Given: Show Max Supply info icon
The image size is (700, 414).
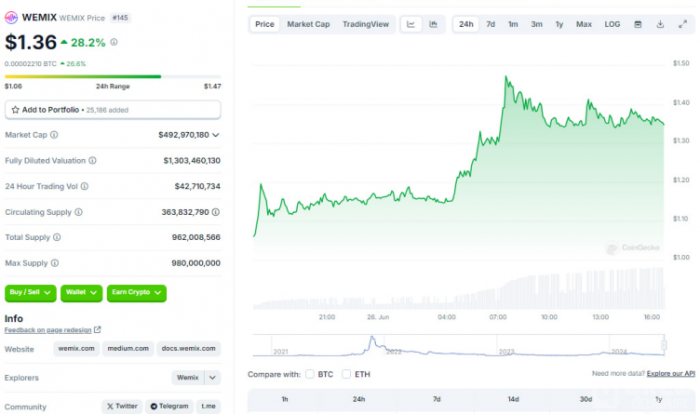Looking at the screenshot, I should [55, 263].
